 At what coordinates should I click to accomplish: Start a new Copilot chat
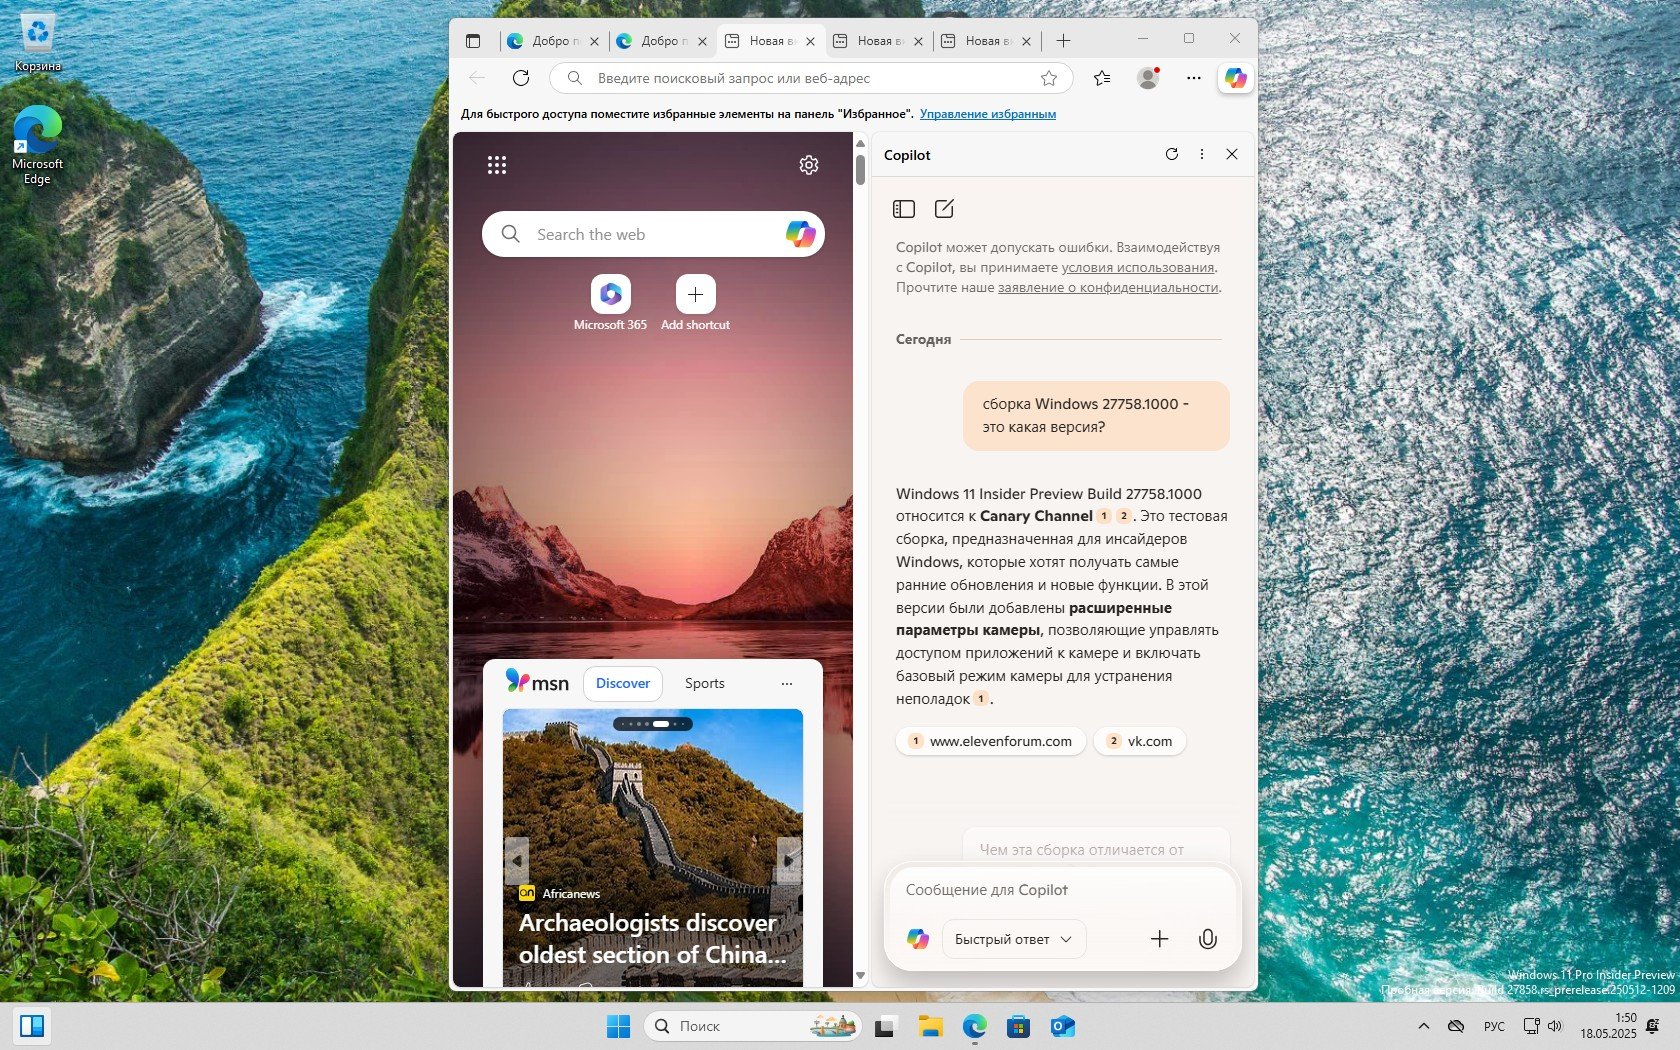(944, 209)
